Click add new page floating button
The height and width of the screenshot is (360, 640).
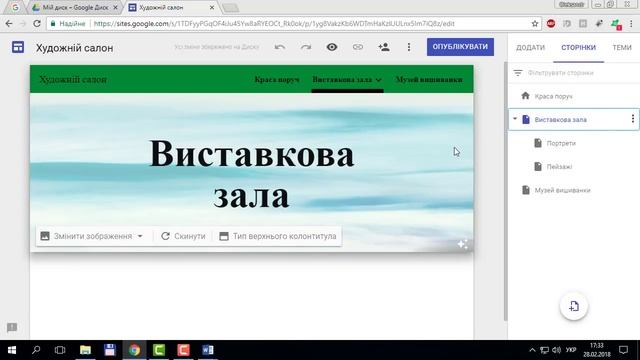pos(574,306)
